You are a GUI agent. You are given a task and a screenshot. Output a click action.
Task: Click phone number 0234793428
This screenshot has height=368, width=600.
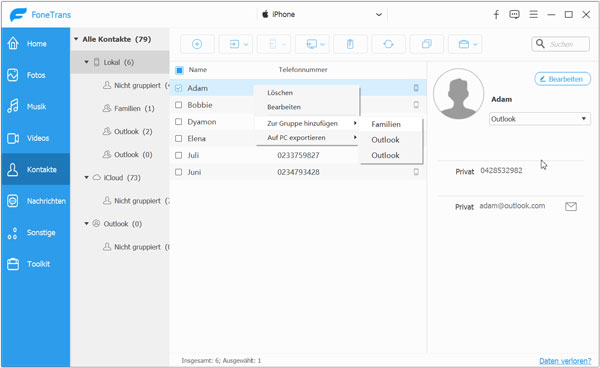coord(298,172)
